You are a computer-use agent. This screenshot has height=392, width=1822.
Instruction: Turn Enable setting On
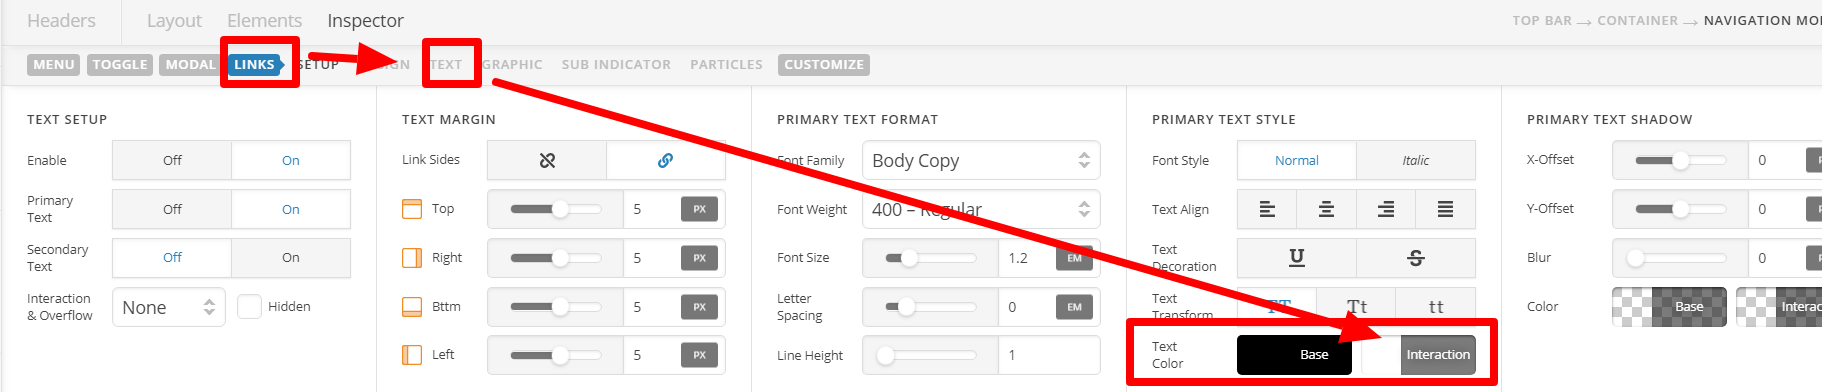coord(291,160)
